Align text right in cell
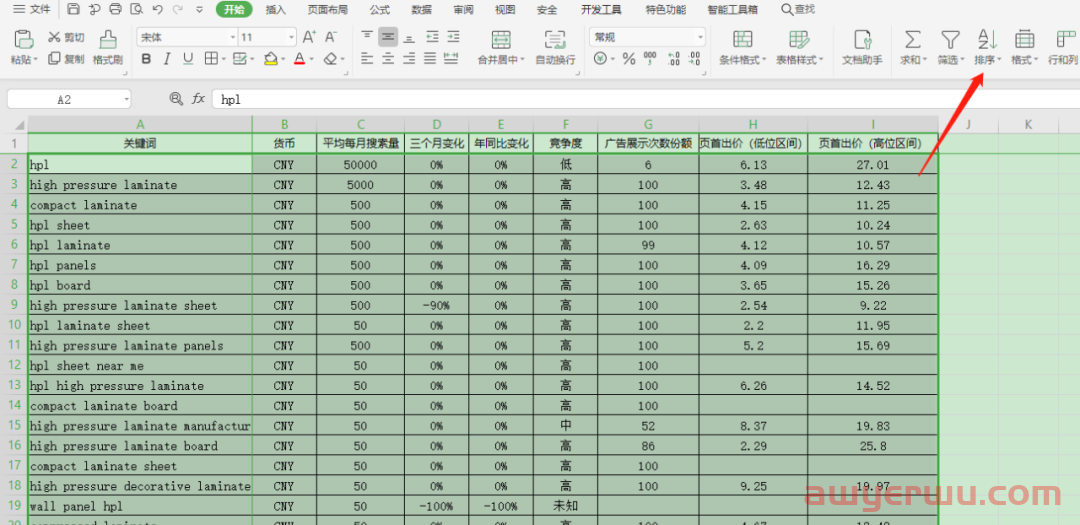This screenshot has width=1080, height=525. click(409, 59)
